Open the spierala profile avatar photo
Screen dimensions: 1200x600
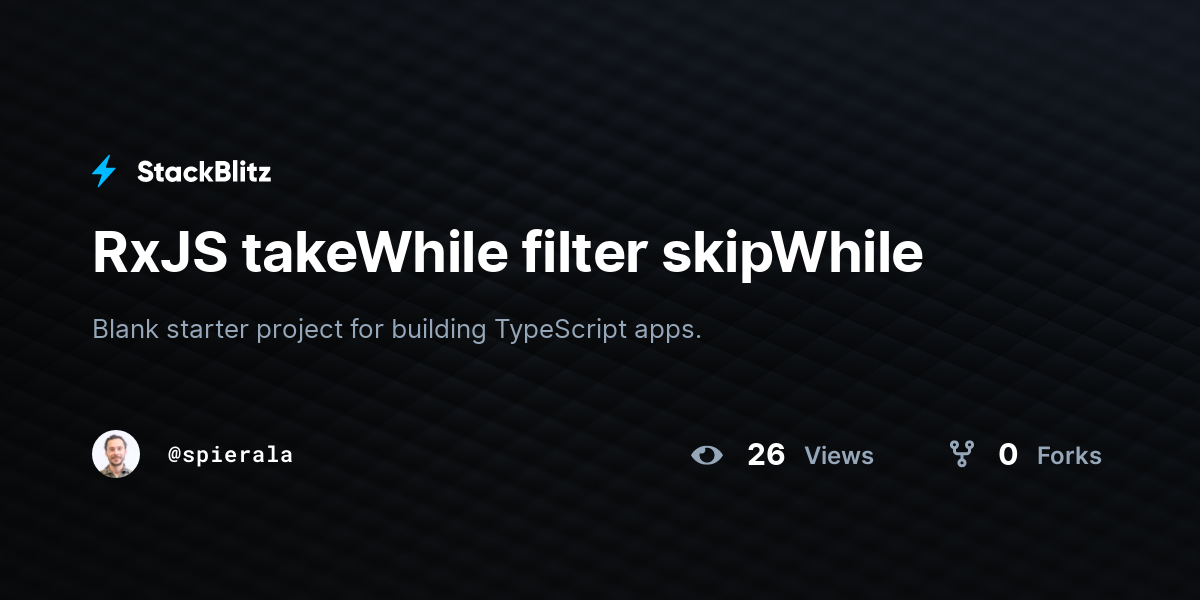(x=116, y=454)
